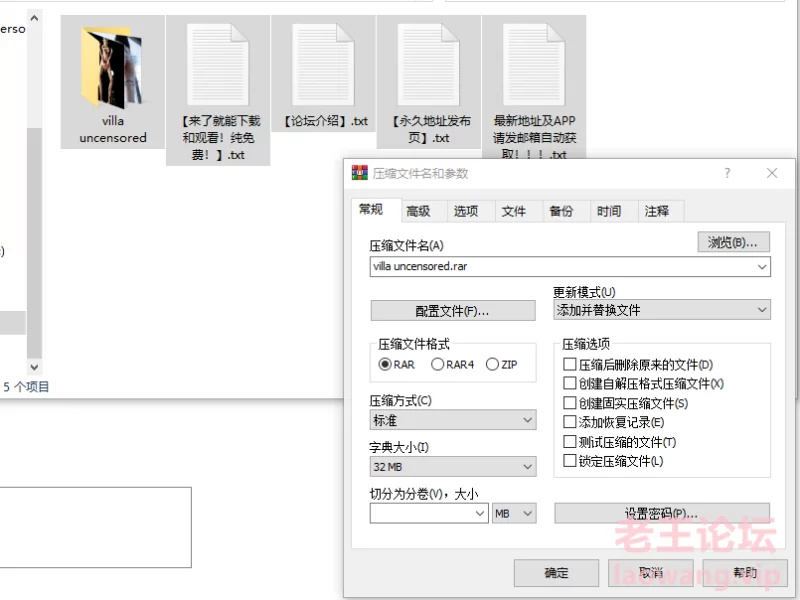
Task: Click the villa uncensored folder name label
Action: point(113,129)
